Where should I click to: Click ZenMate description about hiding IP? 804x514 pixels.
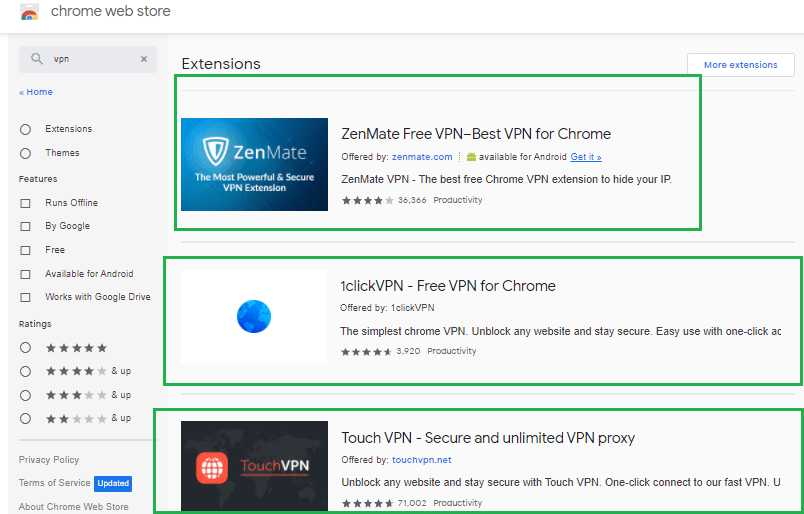pos(507,180)
